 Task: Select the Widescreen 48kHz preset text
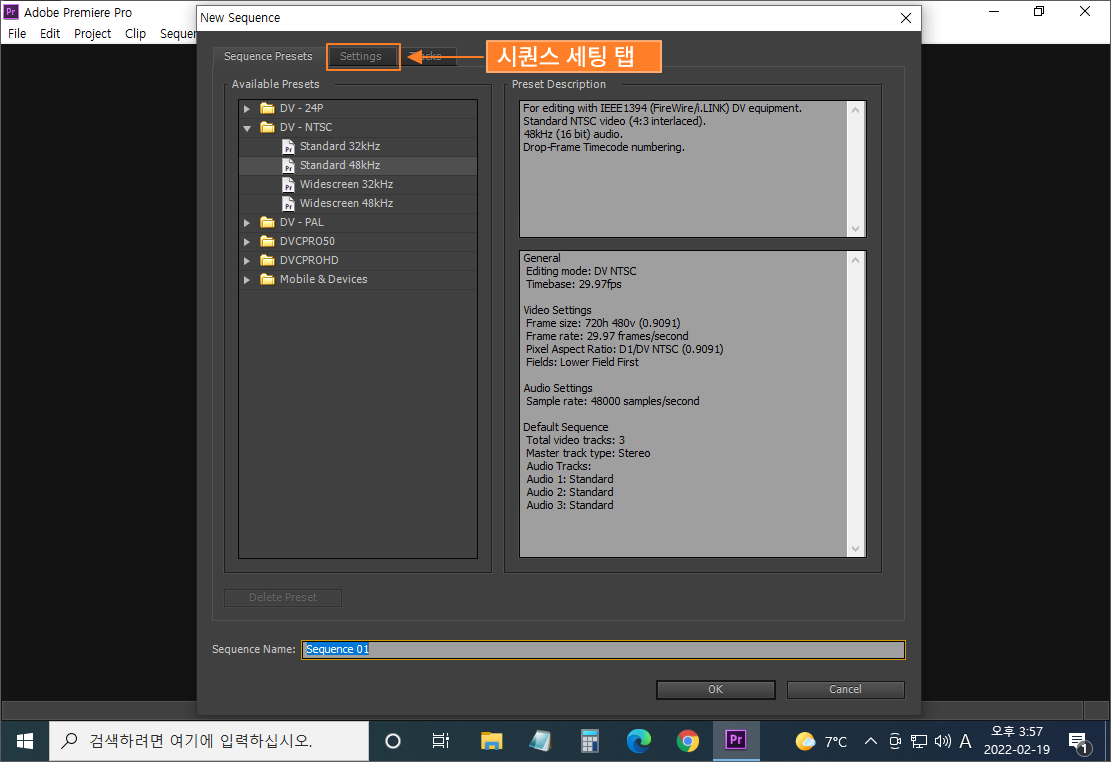(x=346, y=203)
